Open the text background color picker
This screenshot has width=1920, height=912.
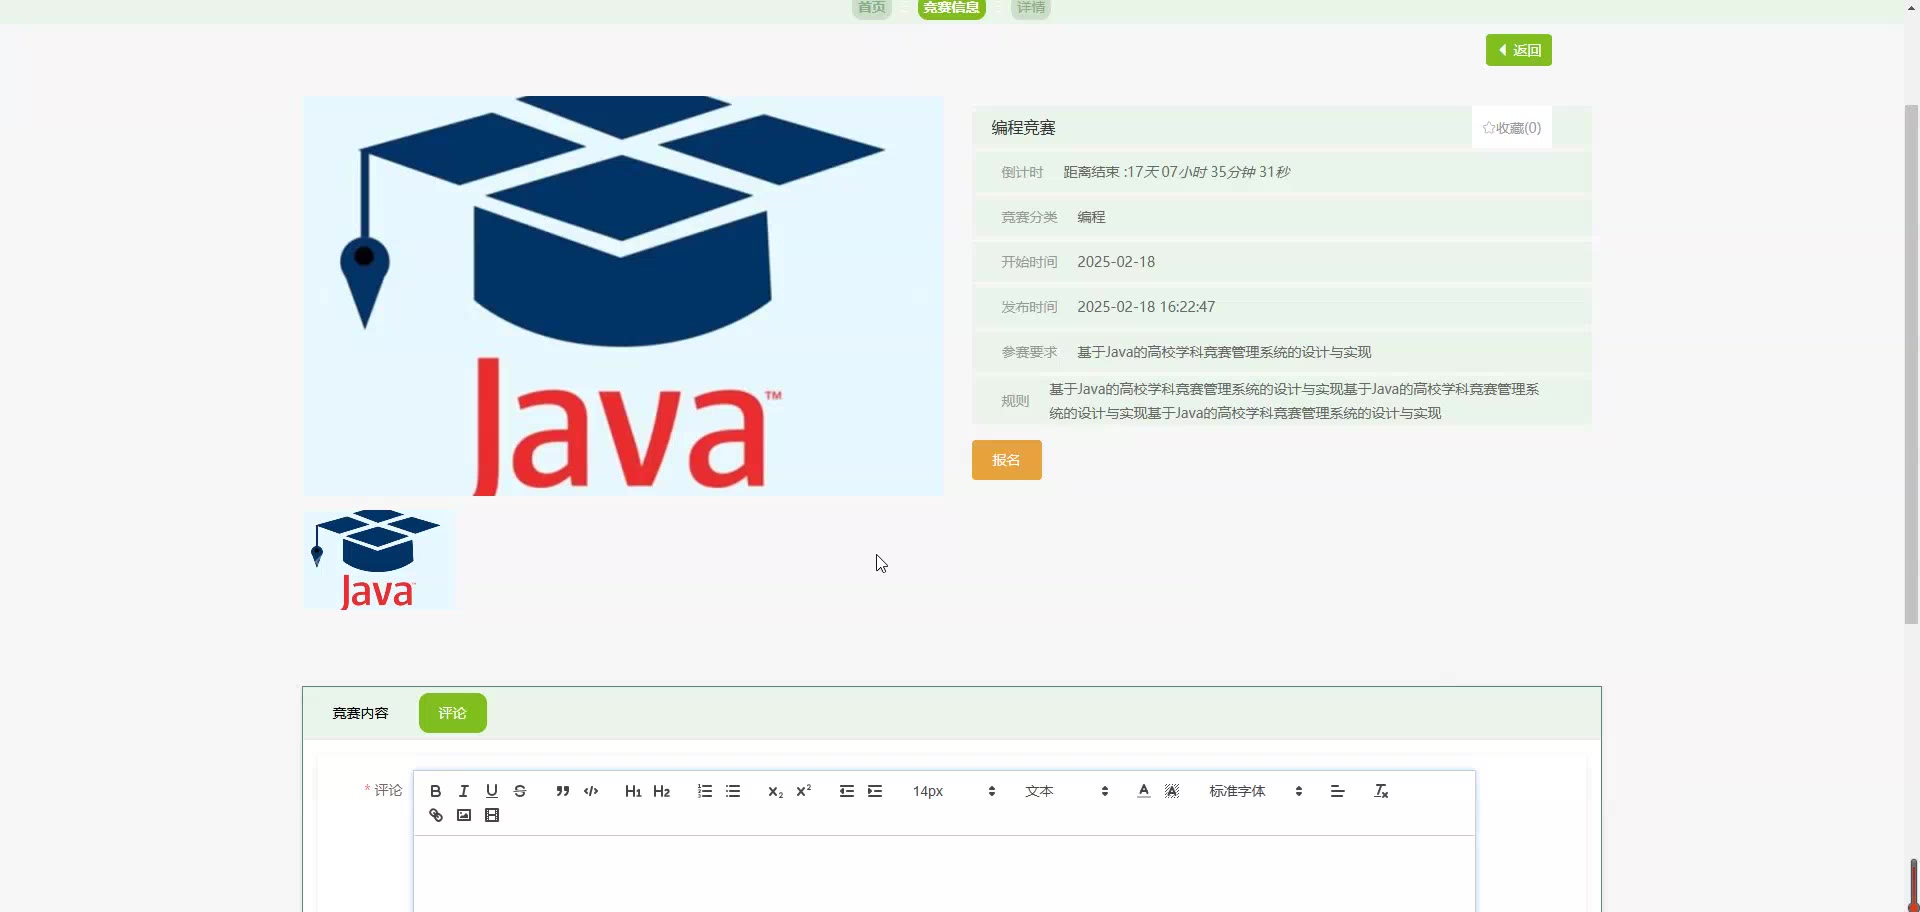1172,791
